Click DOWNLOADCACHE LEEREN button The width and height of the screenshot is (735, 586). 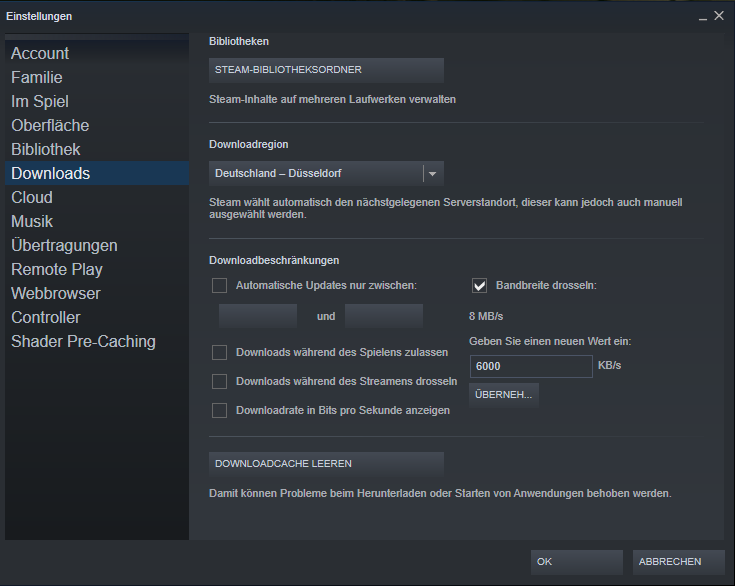click(x=326, y=464)
